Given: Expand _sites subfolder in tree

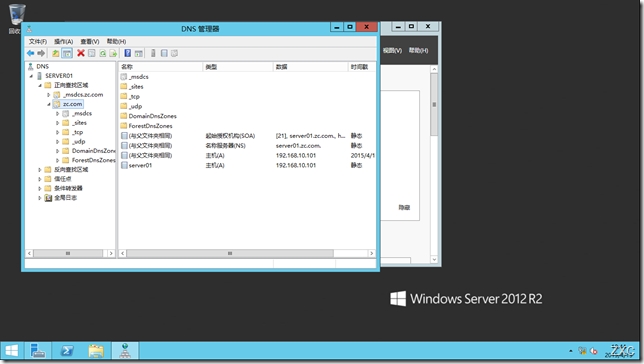Looking at the screenshot, I should [57, 123].
